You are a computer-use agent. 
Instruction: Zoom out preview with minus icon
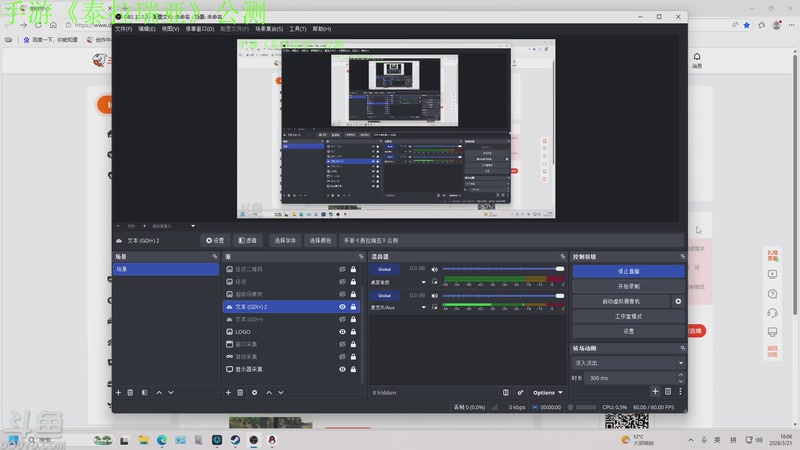(118, 226)
